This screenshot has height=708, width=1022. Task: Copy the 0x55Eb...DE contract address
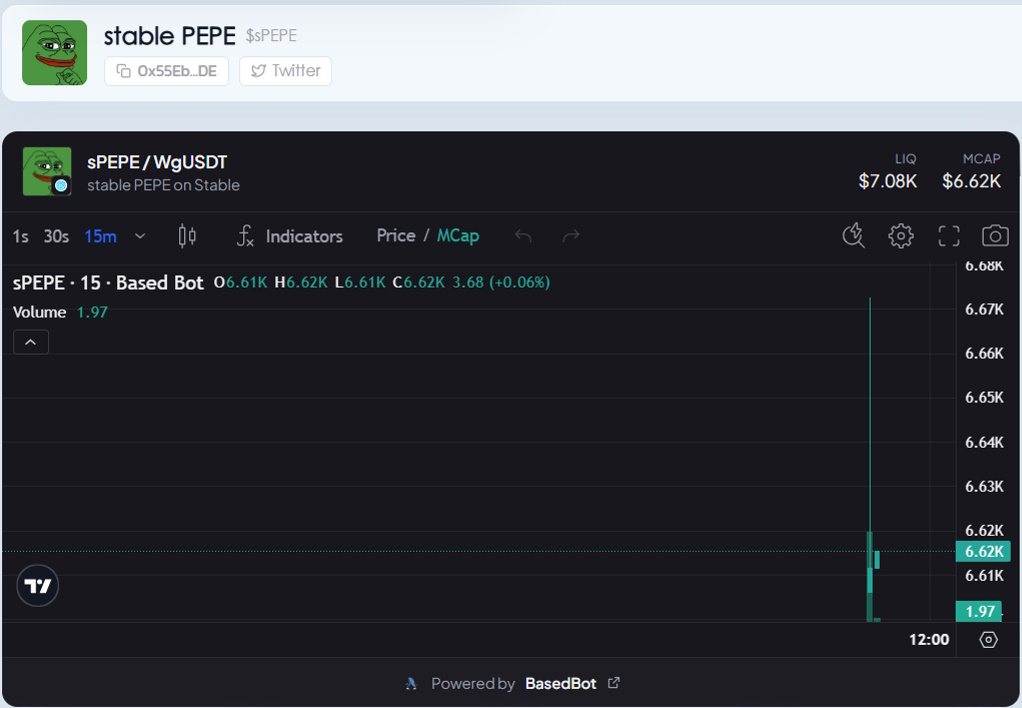pos(166,71)
